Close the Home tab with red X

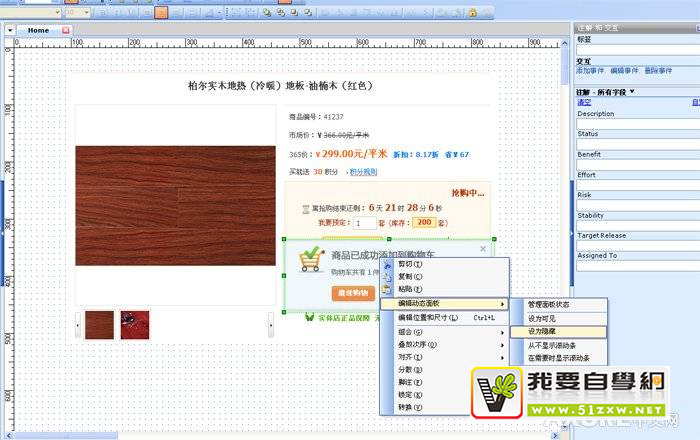click(x=66, y=30)
